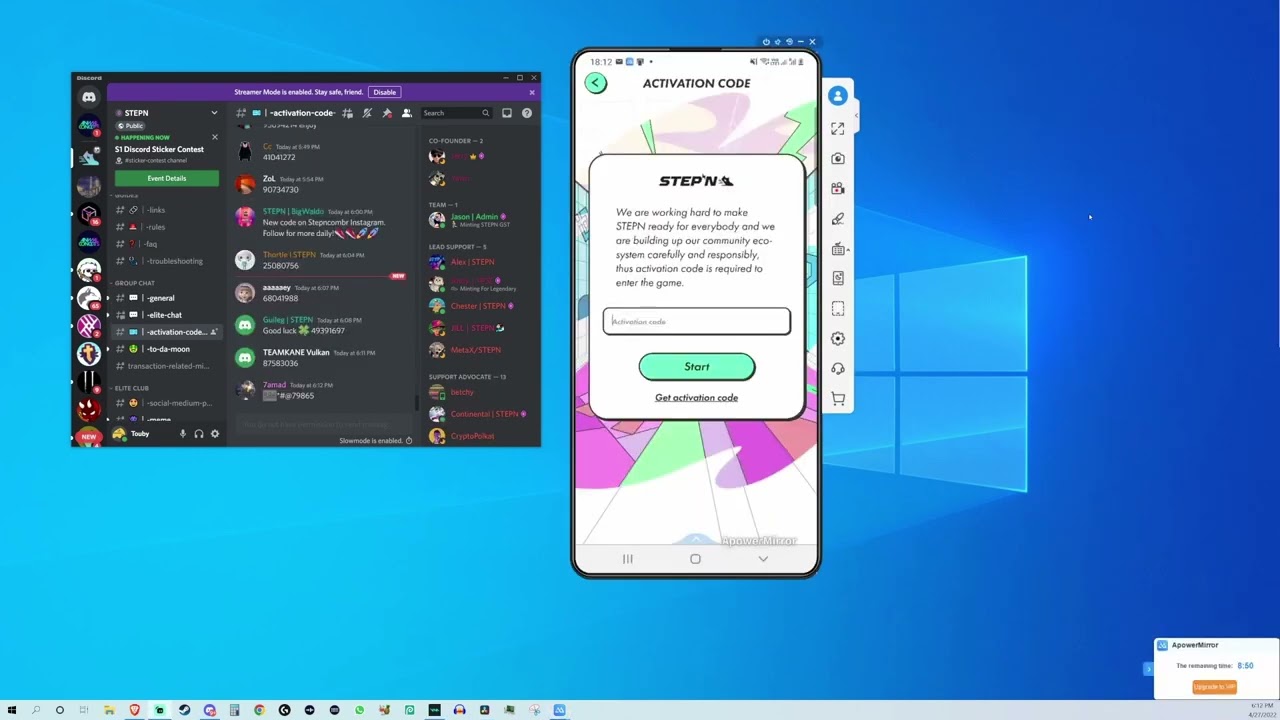Viewport: 1280px width, 720px height.
Task: Click the ApowerMirror phone screen rotation icon
Action: point(838,278)
